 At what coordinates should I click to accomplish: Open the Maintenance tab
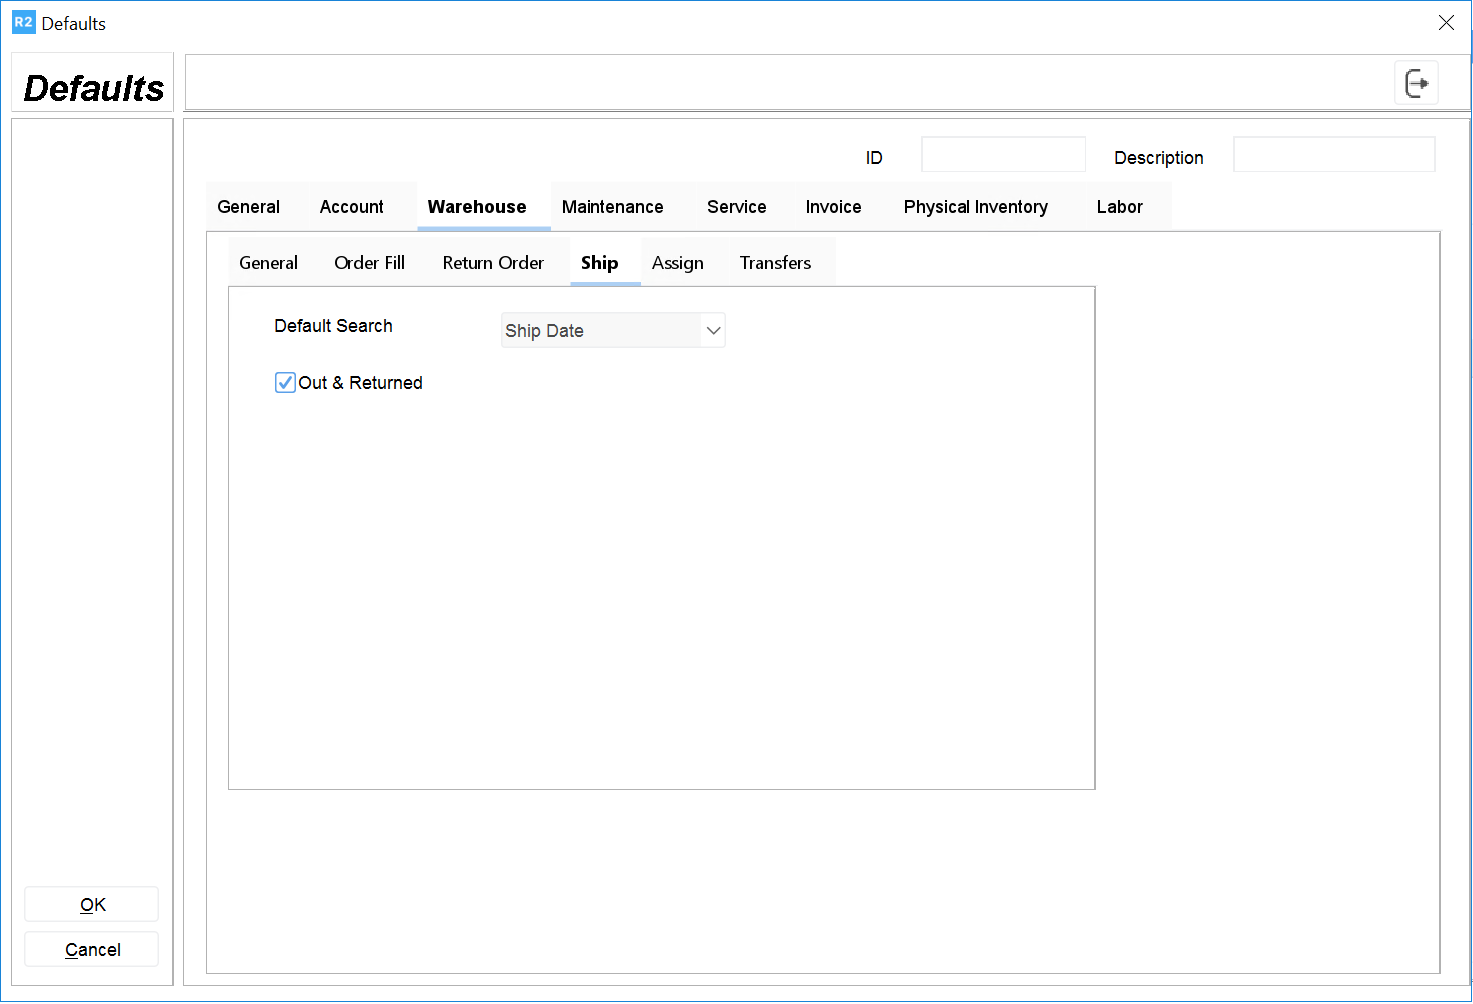coord(612,207)
